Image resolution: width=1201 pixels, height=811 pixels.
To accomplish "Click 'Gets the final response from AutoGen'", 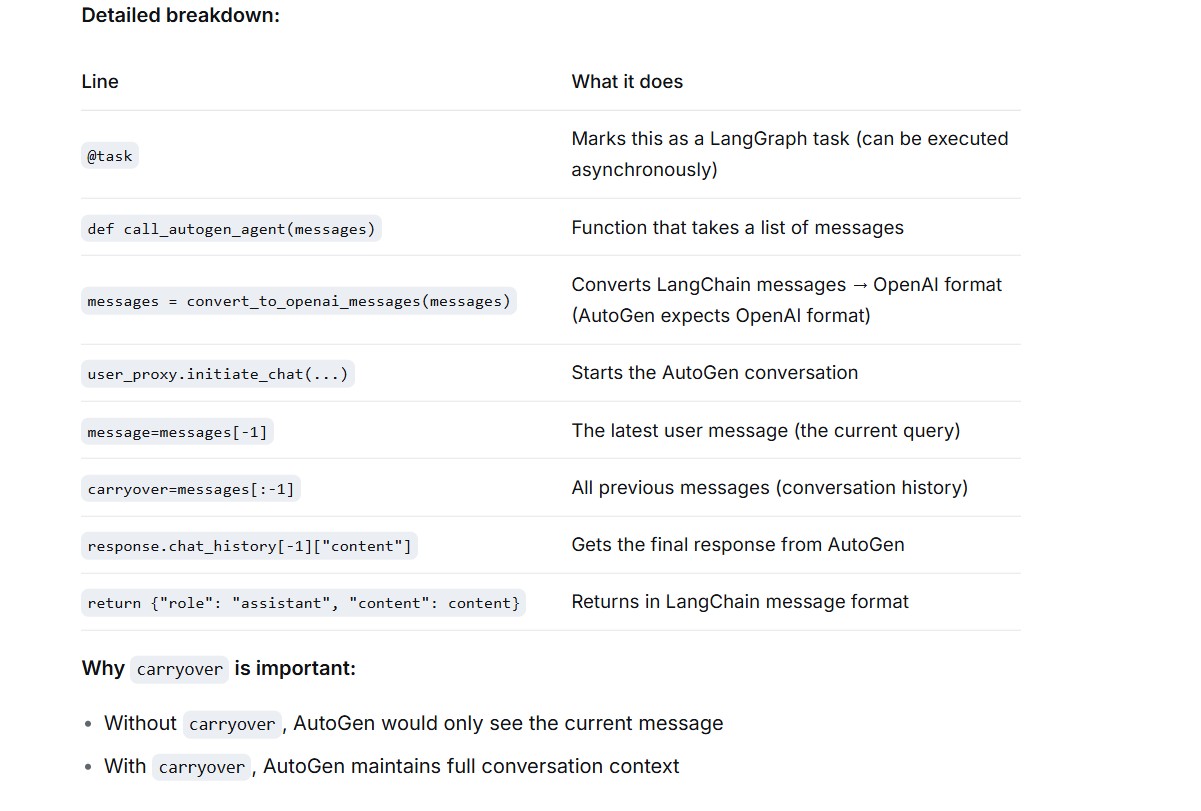I will (x=738, y=545).
